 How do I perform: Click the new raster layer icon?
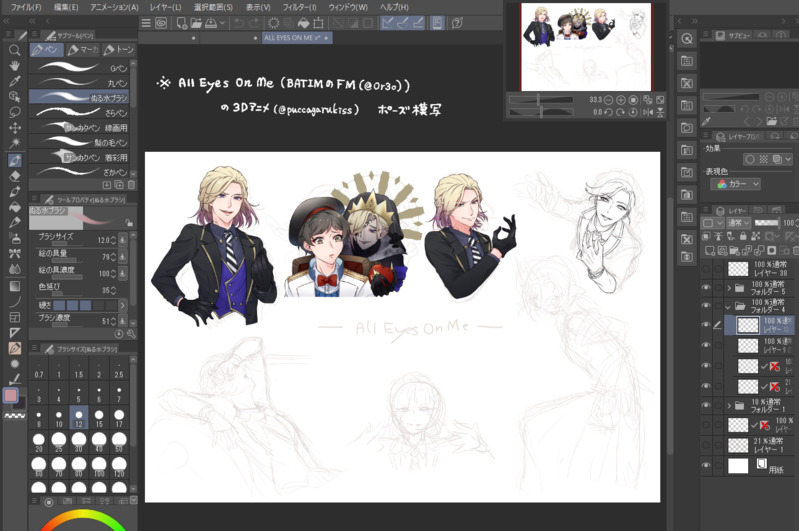pyautogui.click(x=709, y=250)
